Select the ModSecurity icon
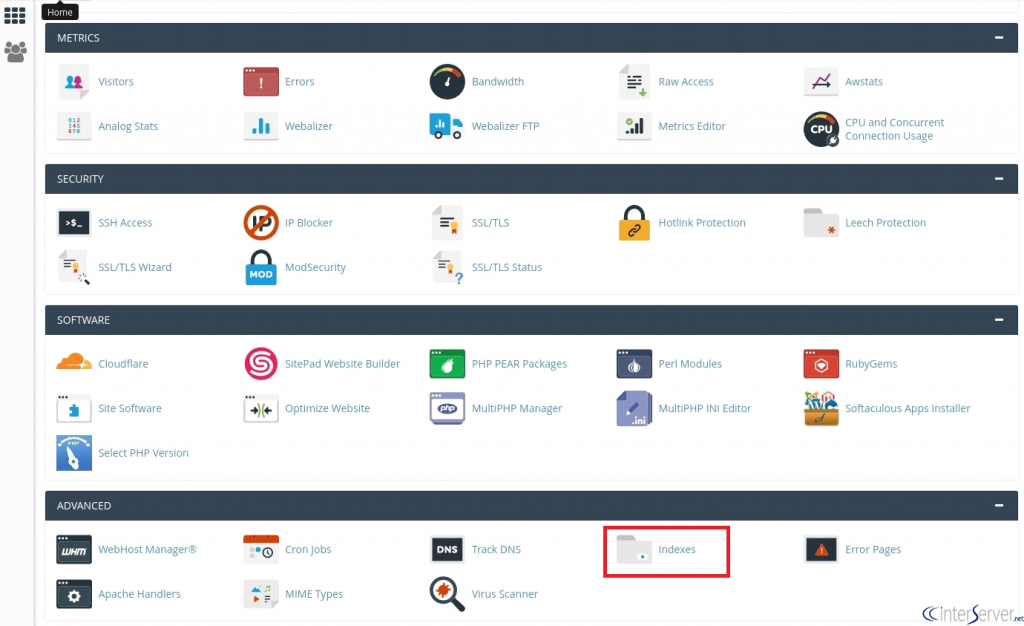 click(x=261, y=267)
